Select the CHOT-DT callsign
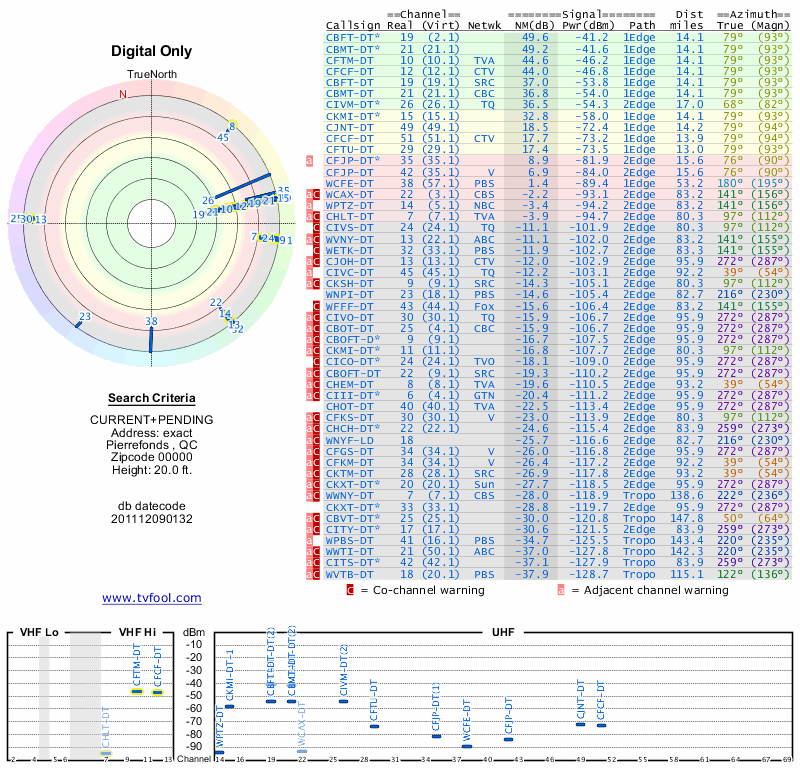Image resolution: width=800 pixels, height=768 pixels. tap(349, 406)
